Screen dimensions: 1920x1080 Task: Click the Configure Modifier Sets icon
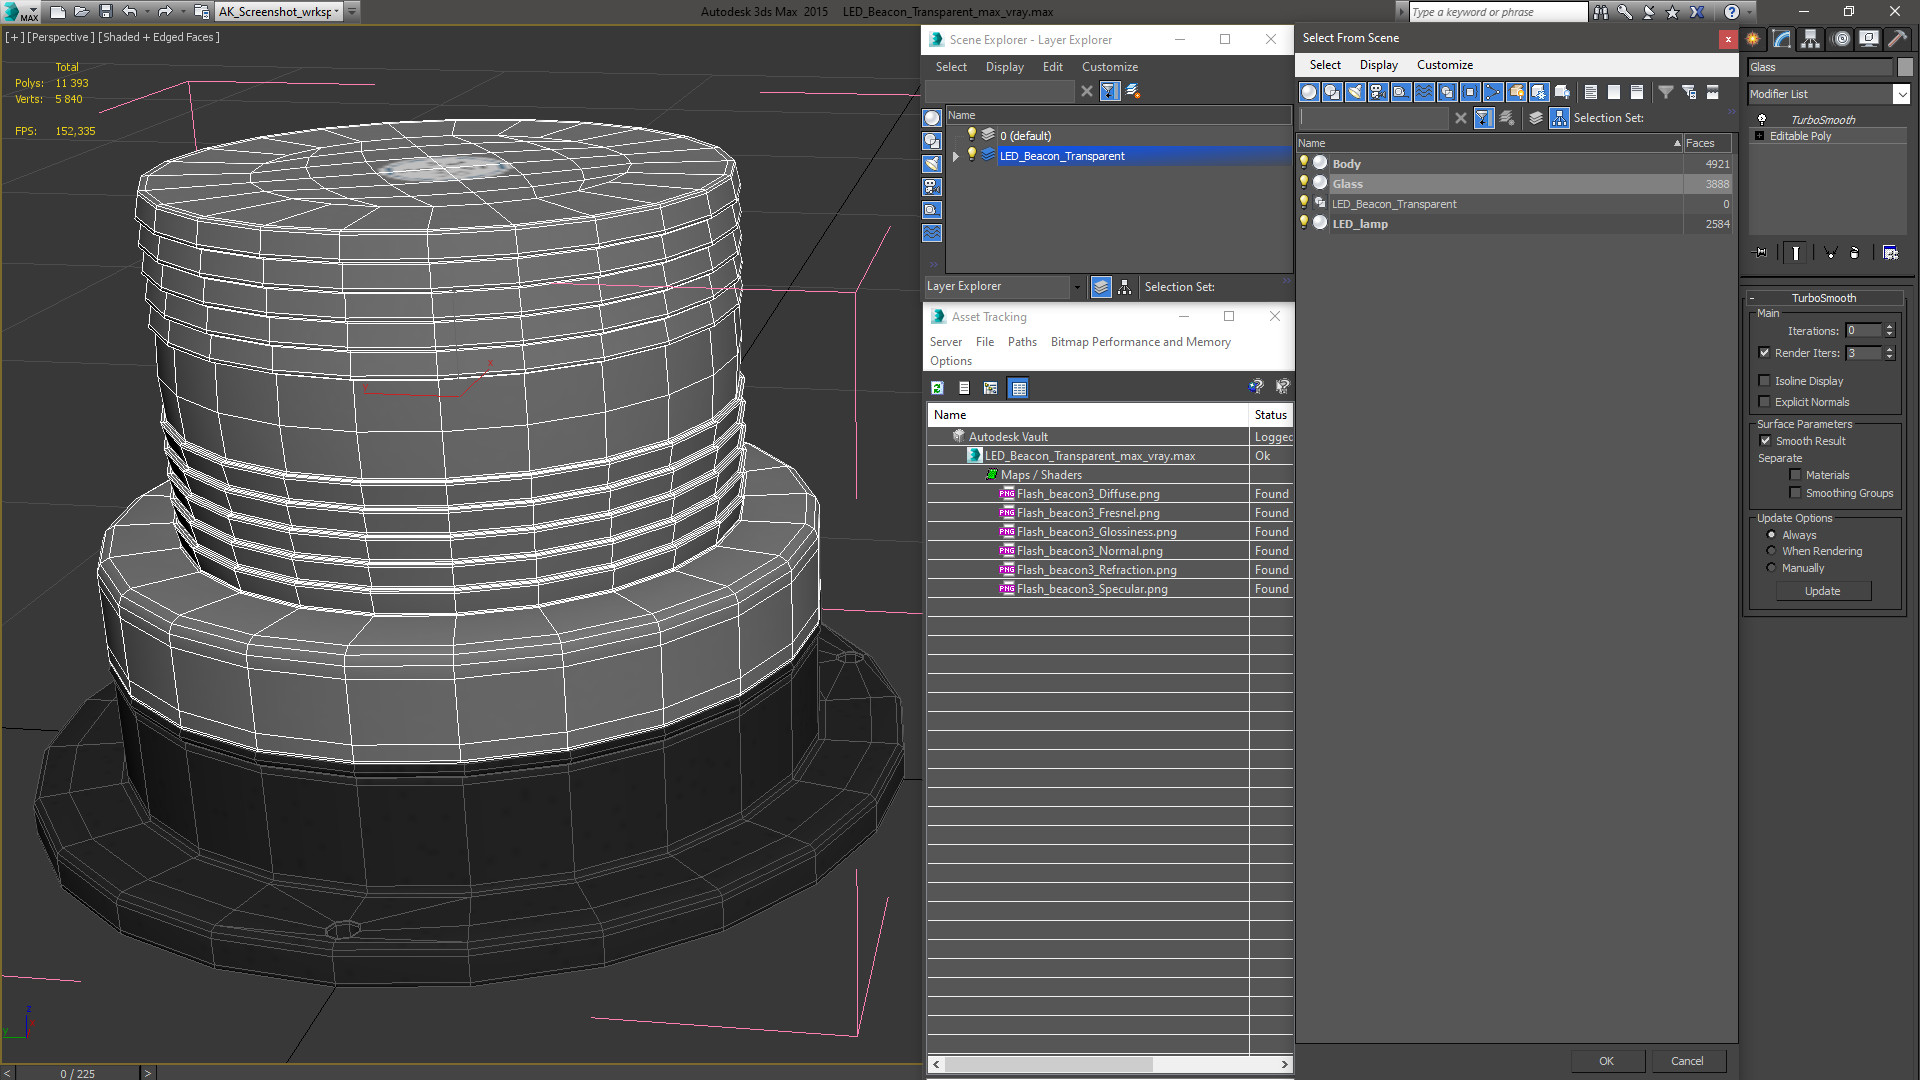[1890, 253]
